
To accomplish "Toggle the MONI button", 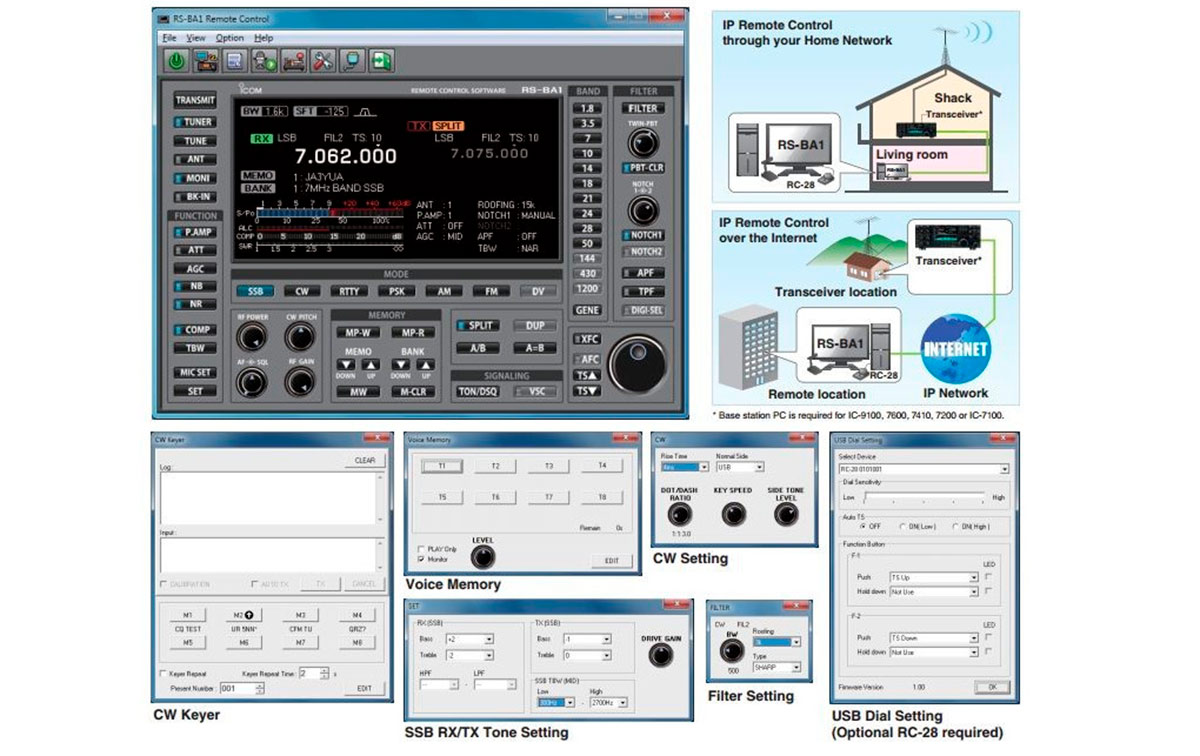I will pos(195,178).
